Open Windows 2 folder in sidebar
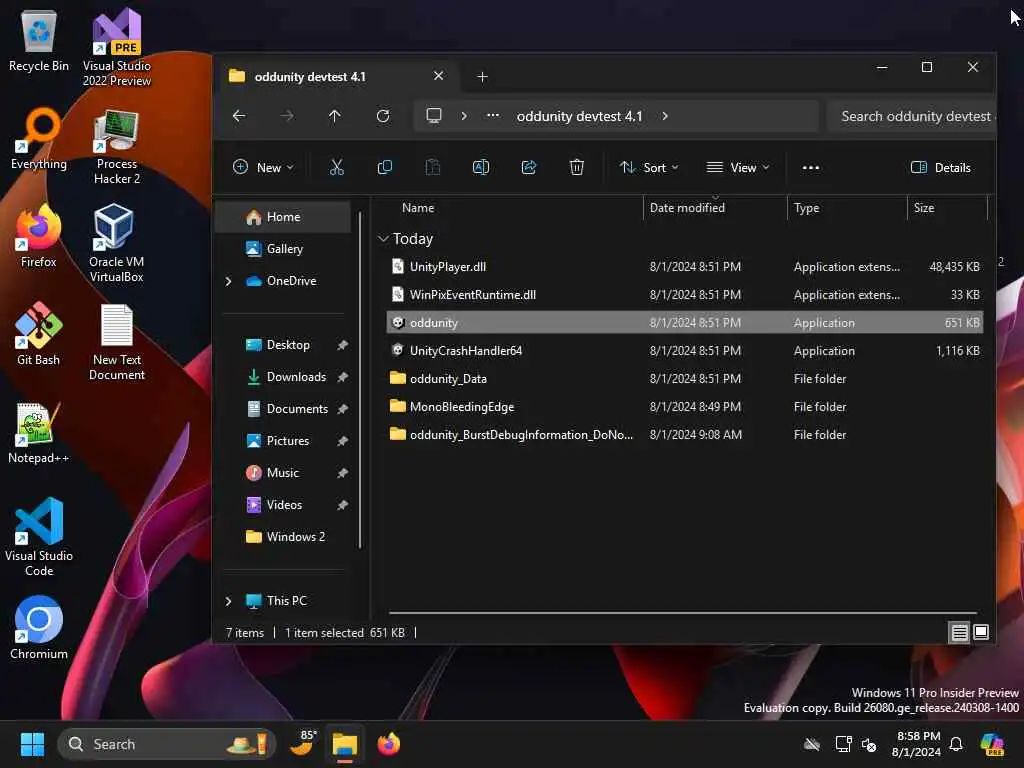Screen dimensions: 1024x768 295,537
